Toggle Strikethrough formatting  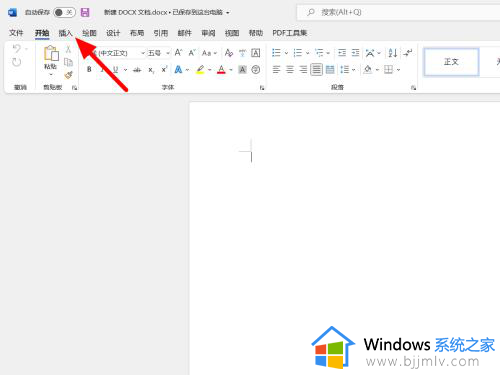coord(137,70)
